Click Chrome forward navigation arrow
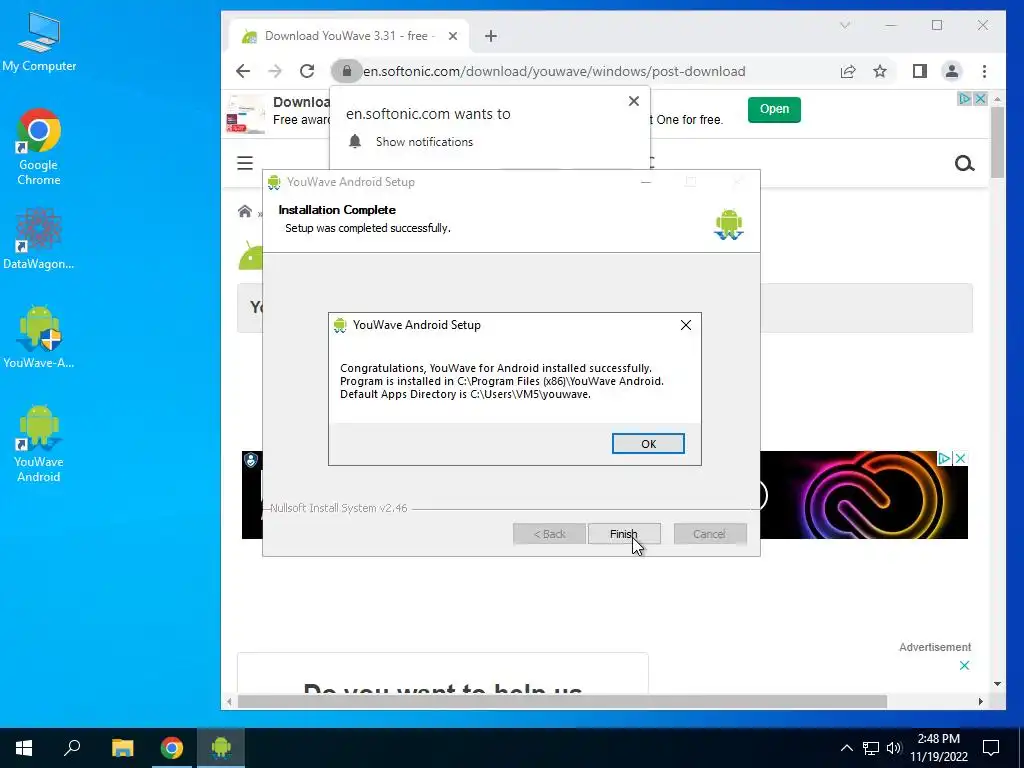1024x768 pixels. pyautogui.click(x=275, y=71)
